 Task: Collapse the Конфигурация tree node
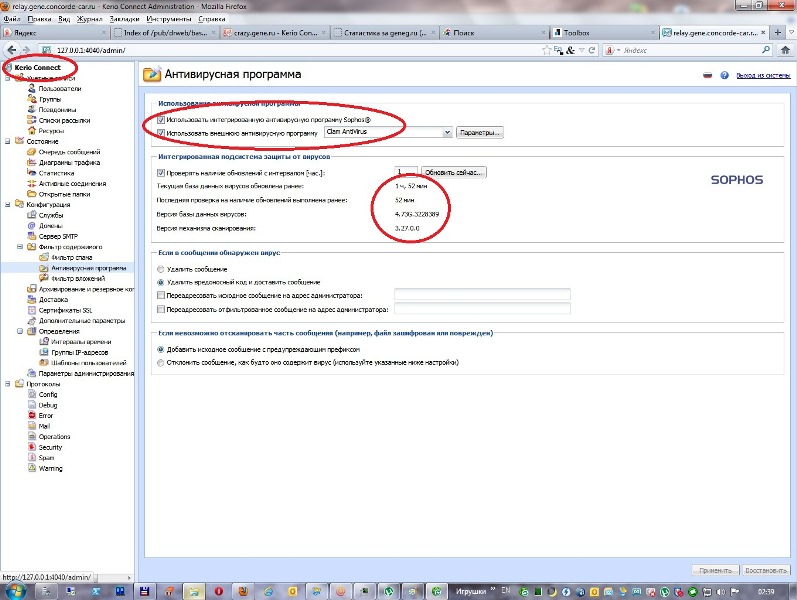(7, 204)
